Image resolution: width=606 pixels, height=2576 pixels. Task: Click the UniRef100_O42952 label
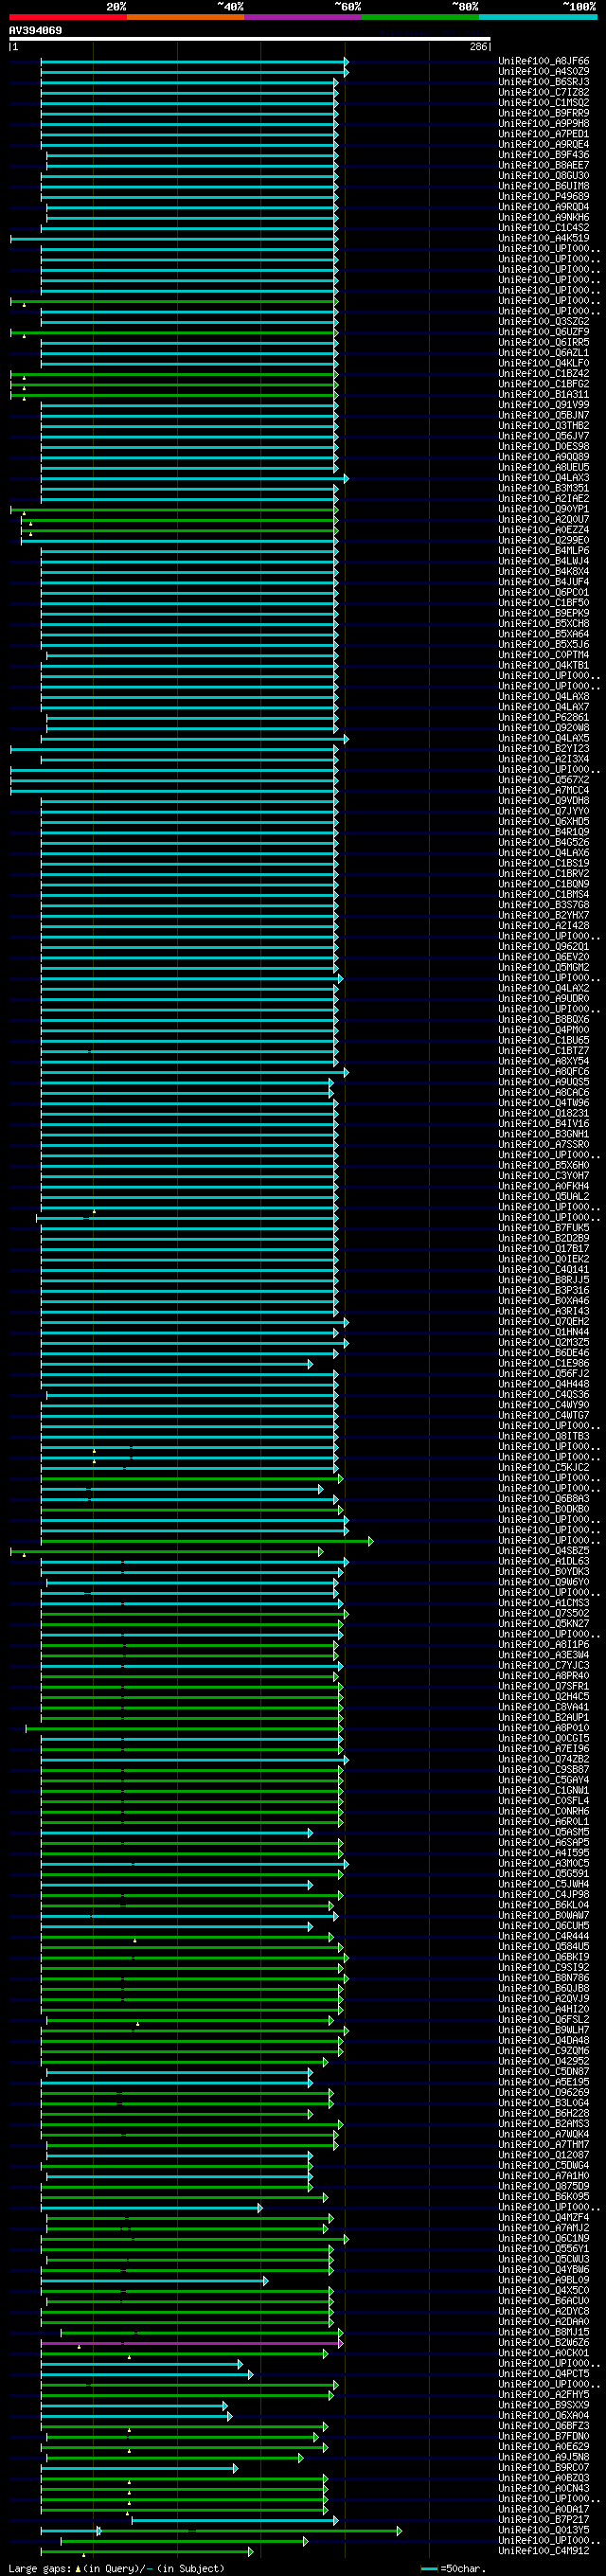point(544,2062)
